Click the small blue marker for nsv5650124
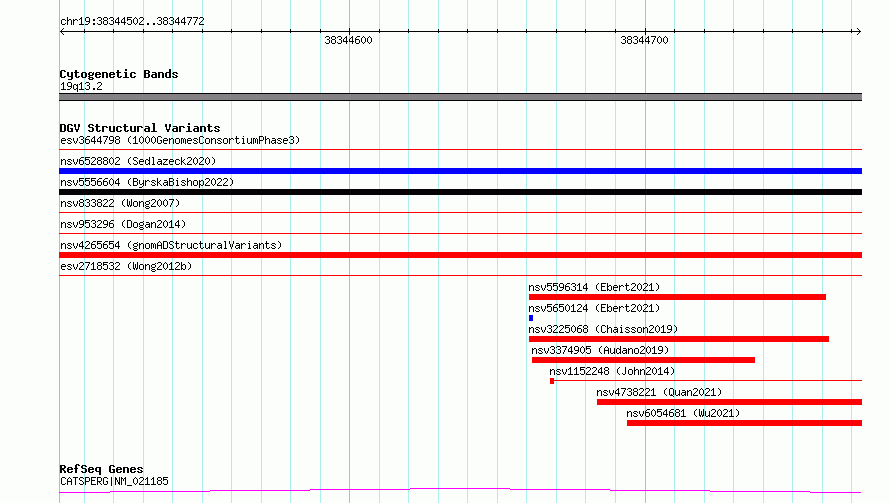This screenshot has height=503, width=890. pos(531,318)
